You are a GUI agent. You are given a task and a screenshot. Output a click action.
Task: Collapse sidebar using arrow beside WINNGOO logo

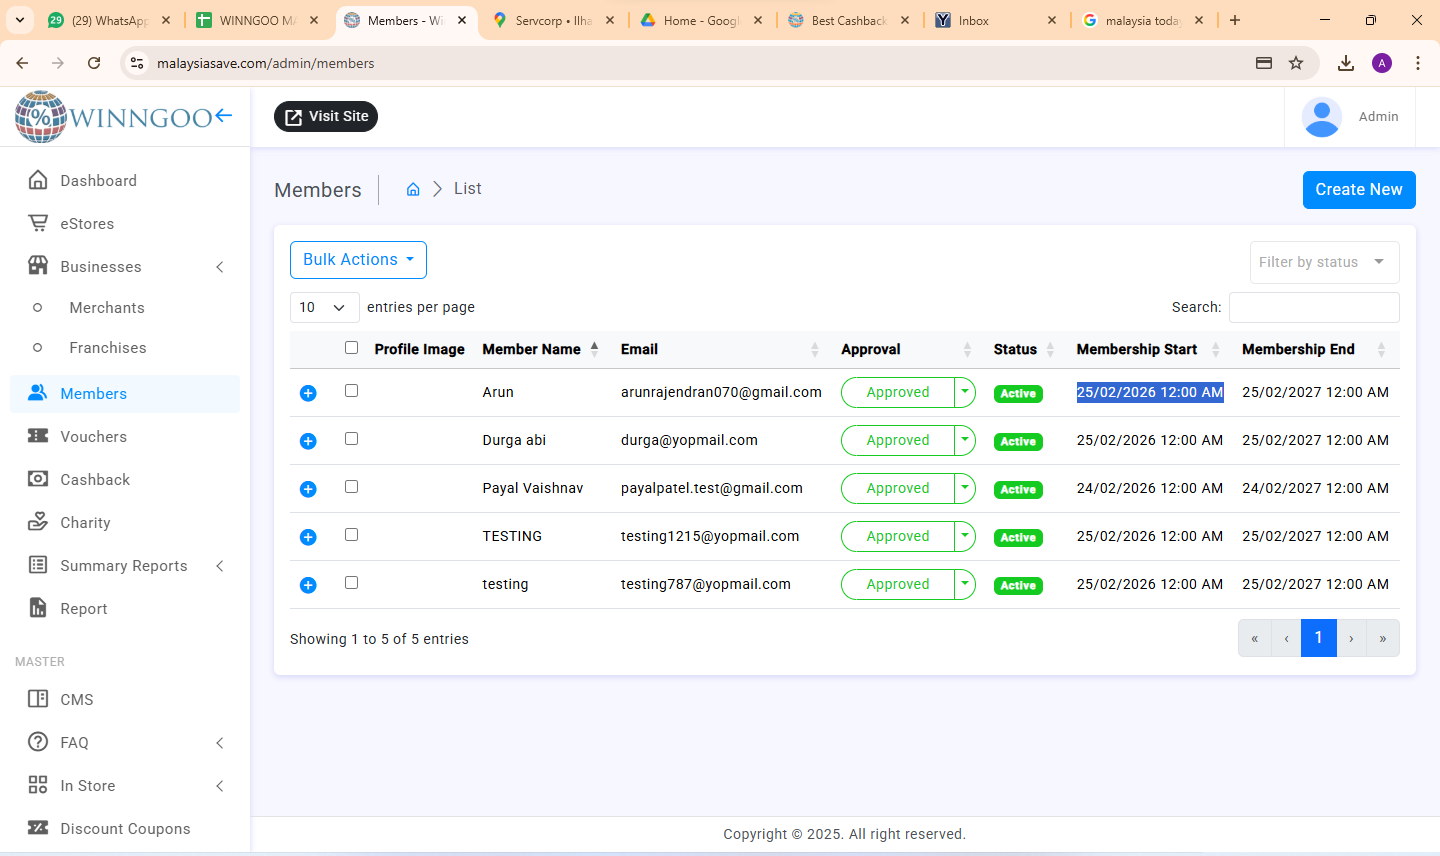[x=223, y=116]
